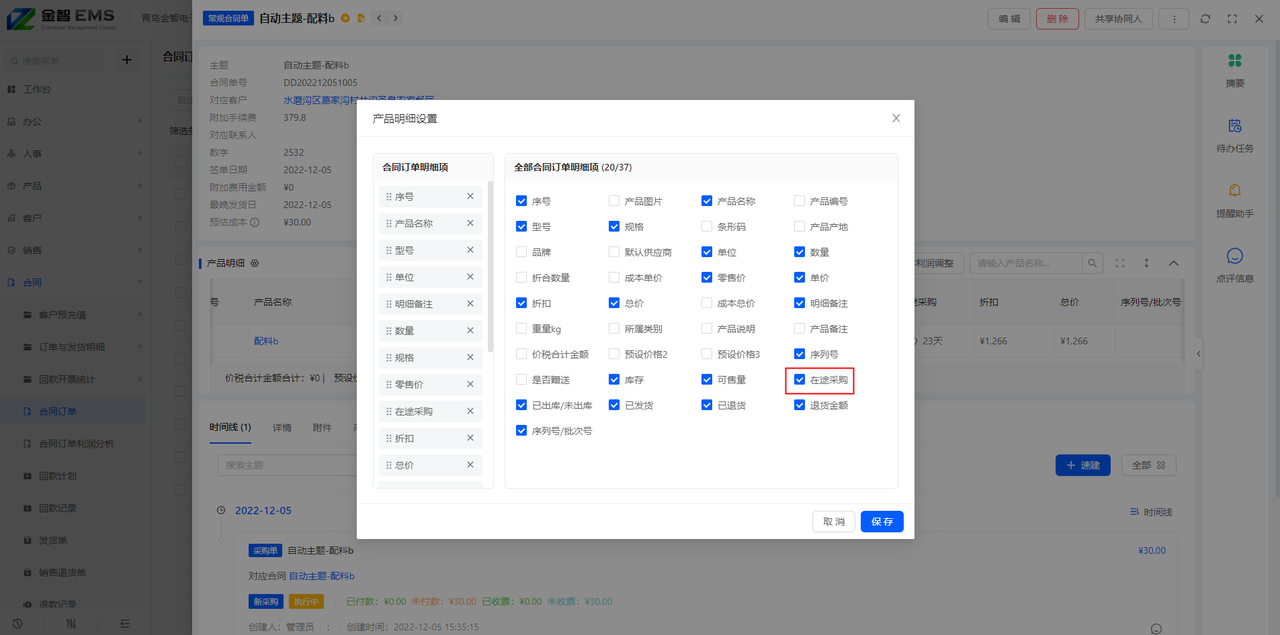
Task: Remove 数量 from the selected items list
Action: click(470, 330)
